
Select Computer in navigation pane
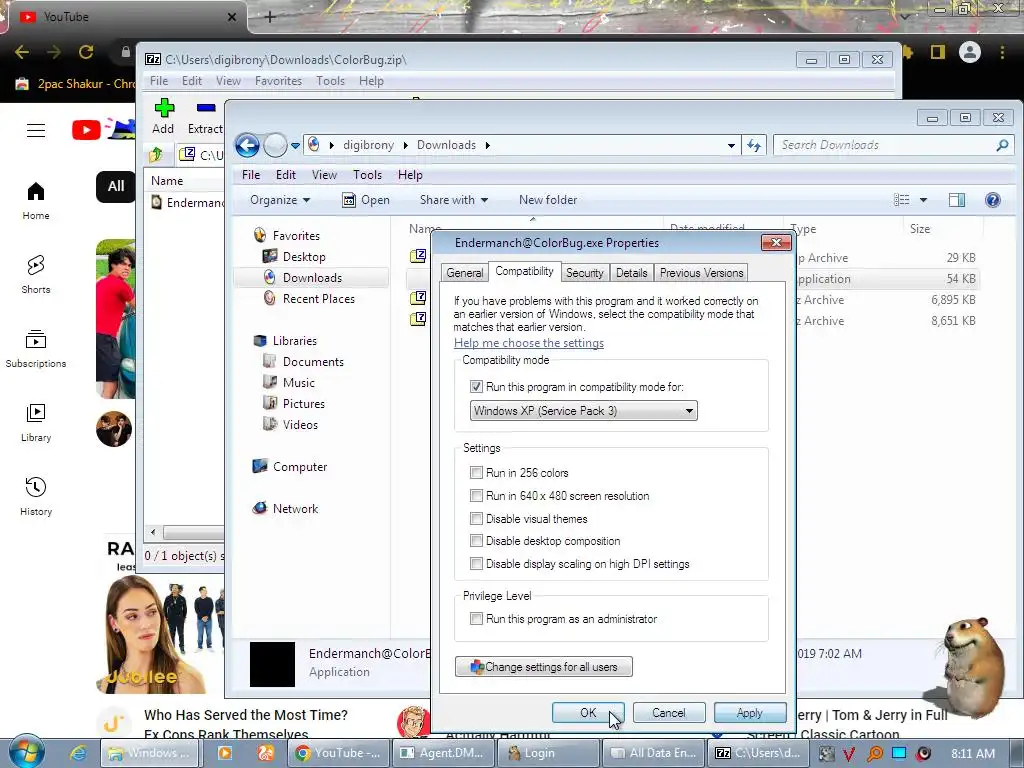[300, 467]
